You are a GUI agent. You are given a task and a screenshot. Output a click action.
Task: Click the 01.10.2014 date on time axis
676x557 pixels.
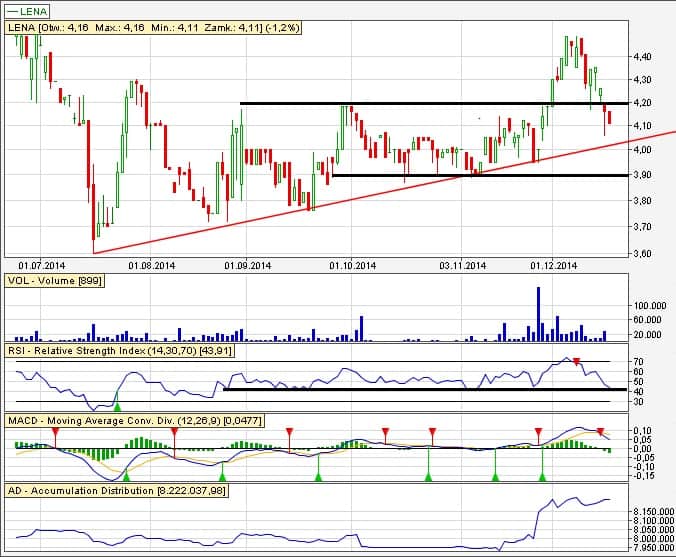(352, 265)
